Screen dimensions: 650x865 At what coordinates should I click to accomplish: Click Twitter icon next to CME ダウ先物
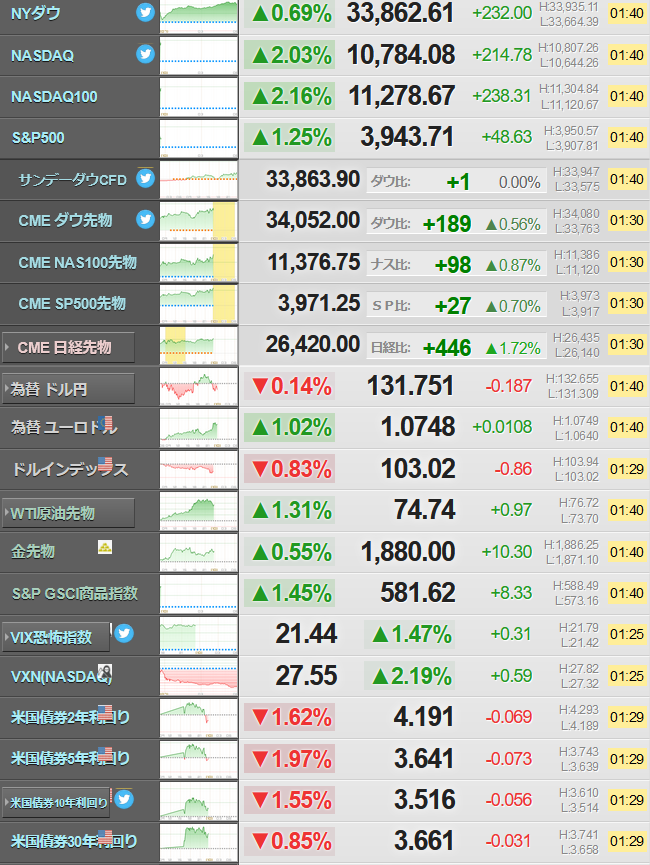[145, 220]
